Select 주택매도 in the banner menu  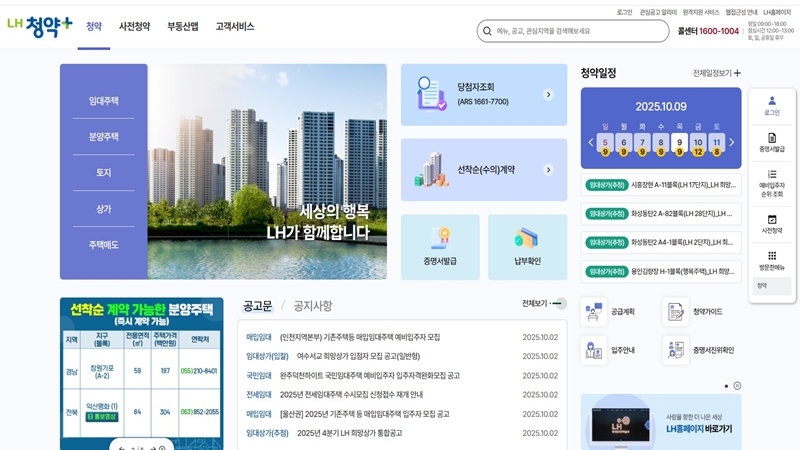point(104,245)
